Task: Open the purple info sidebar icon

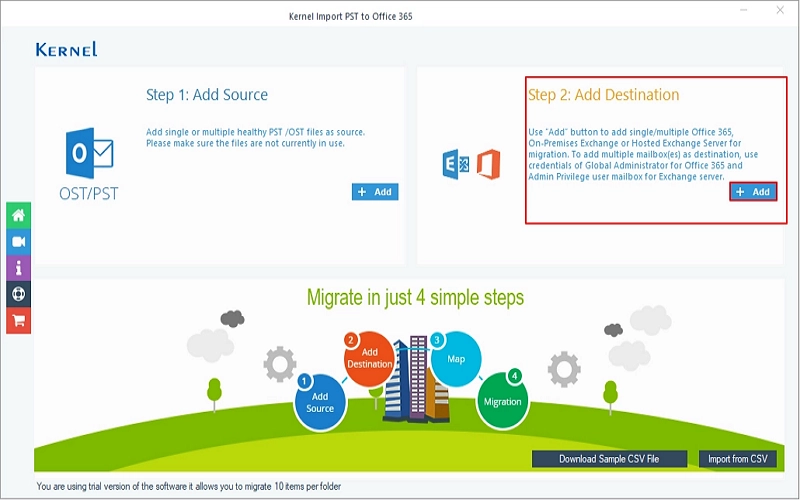Action: 18,268
